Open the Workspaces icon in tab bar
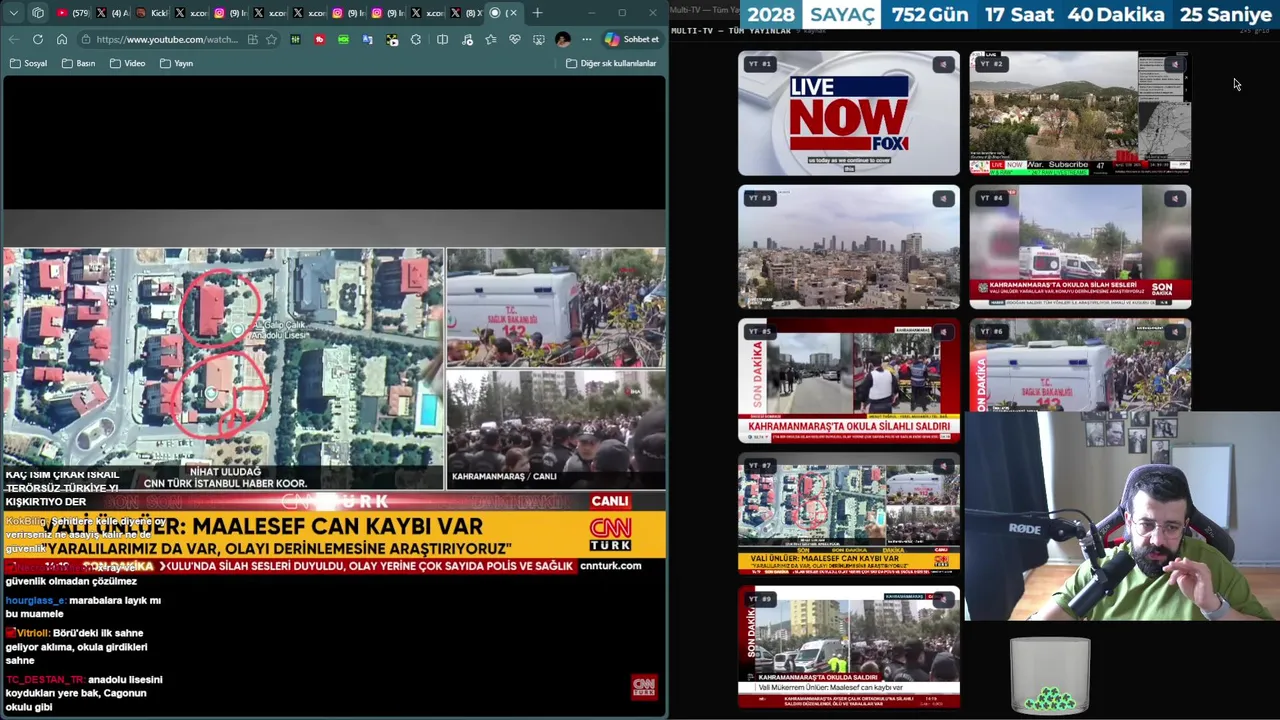 (x=38, y=13)
